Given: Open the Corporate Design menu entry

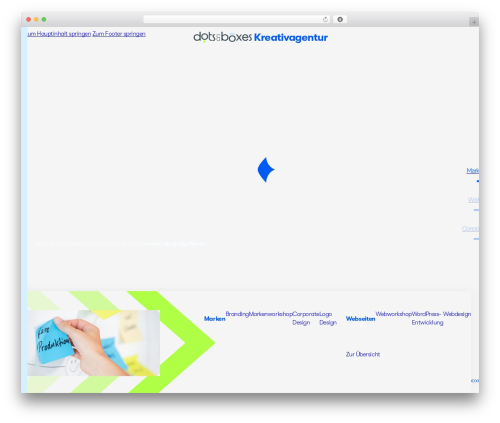Looking at the screenshot, I should click(x=306, y=318).
